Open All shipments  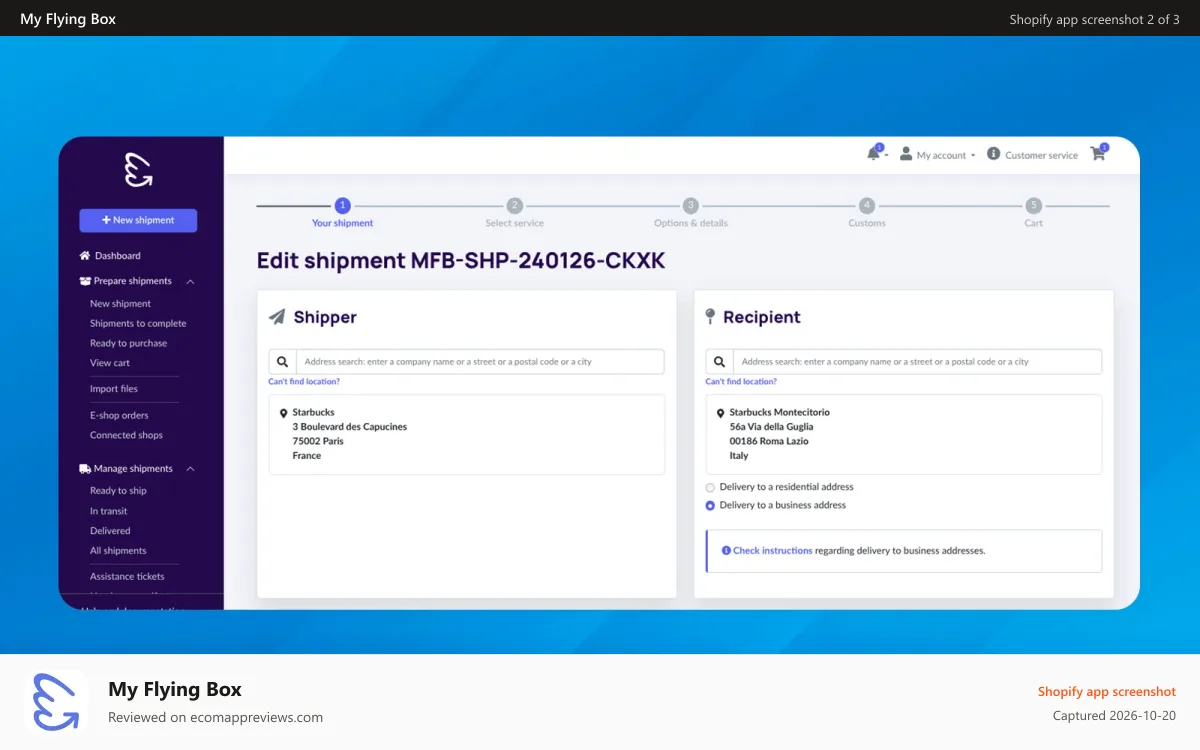118,551
